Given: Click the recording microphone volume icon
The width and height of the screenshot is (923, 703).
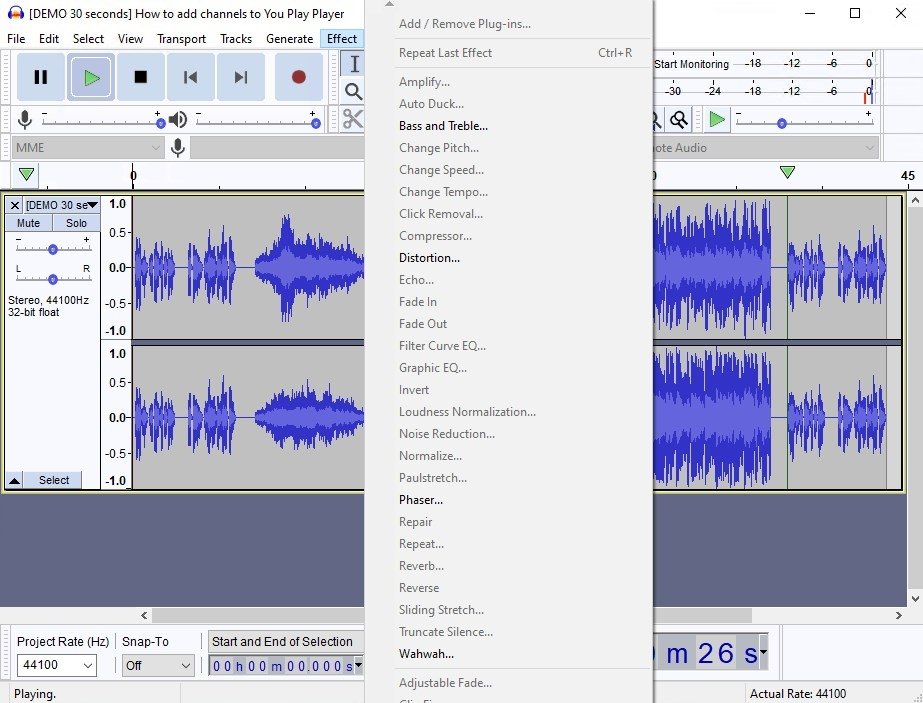Looking at the screenshot, I should click(x=25, y=120).
